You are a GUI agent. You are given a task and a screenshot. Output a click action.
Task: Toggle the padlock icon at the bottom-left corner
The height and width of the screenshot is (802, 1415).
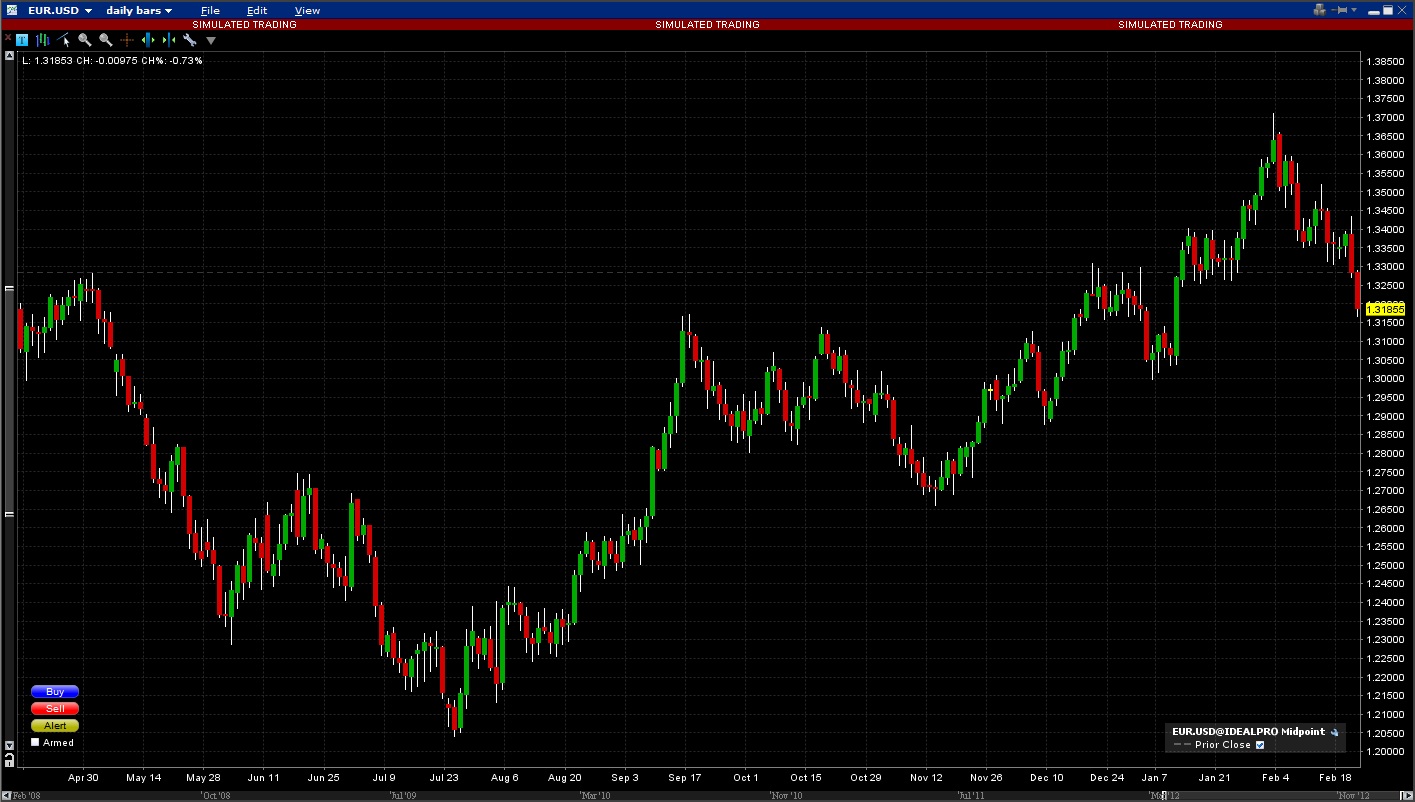10,762
